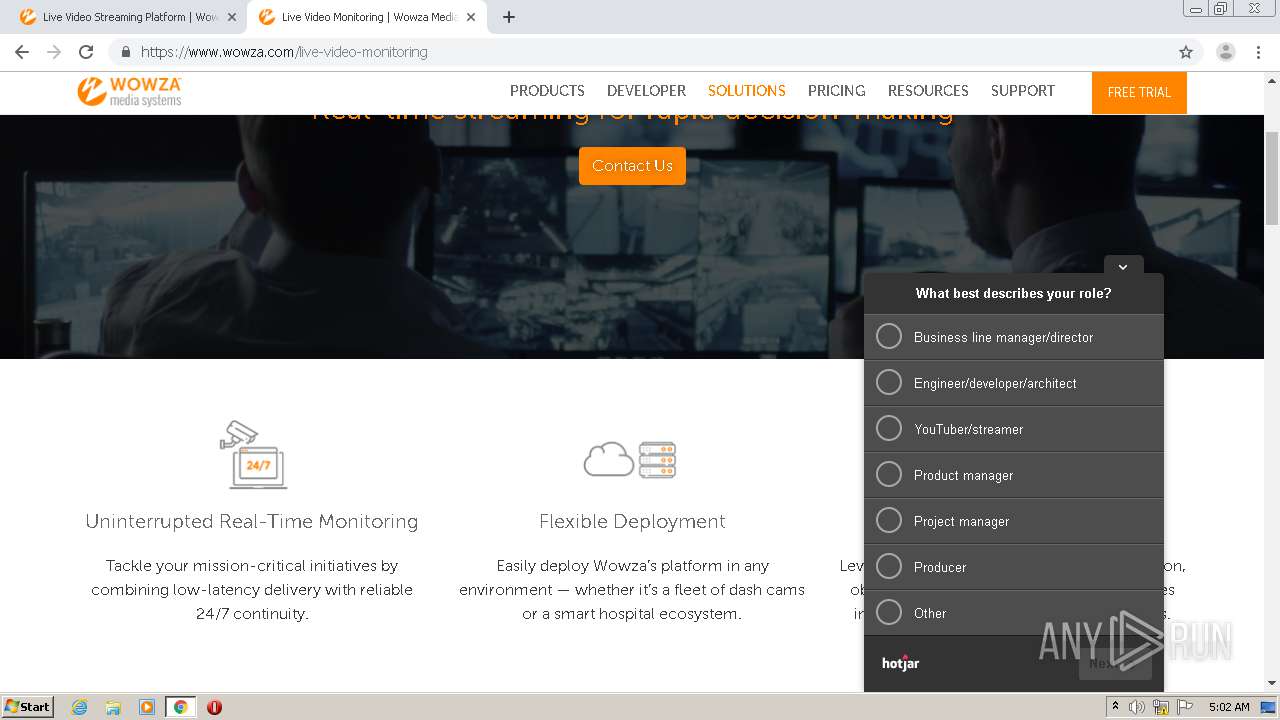Click the taskbar clock showing 5:02 AM
This screenshot has height=720, width=1280.
pyautogui.click(x=1229, y=707)
